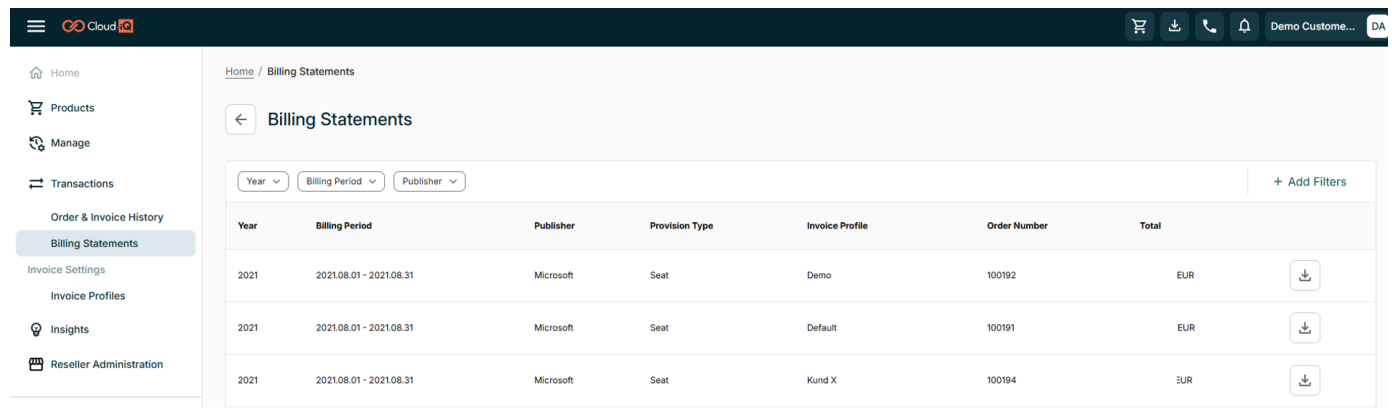Open the shopping cart icon in header
This screenshot has height=410, width=1392.
[1140, 27]
